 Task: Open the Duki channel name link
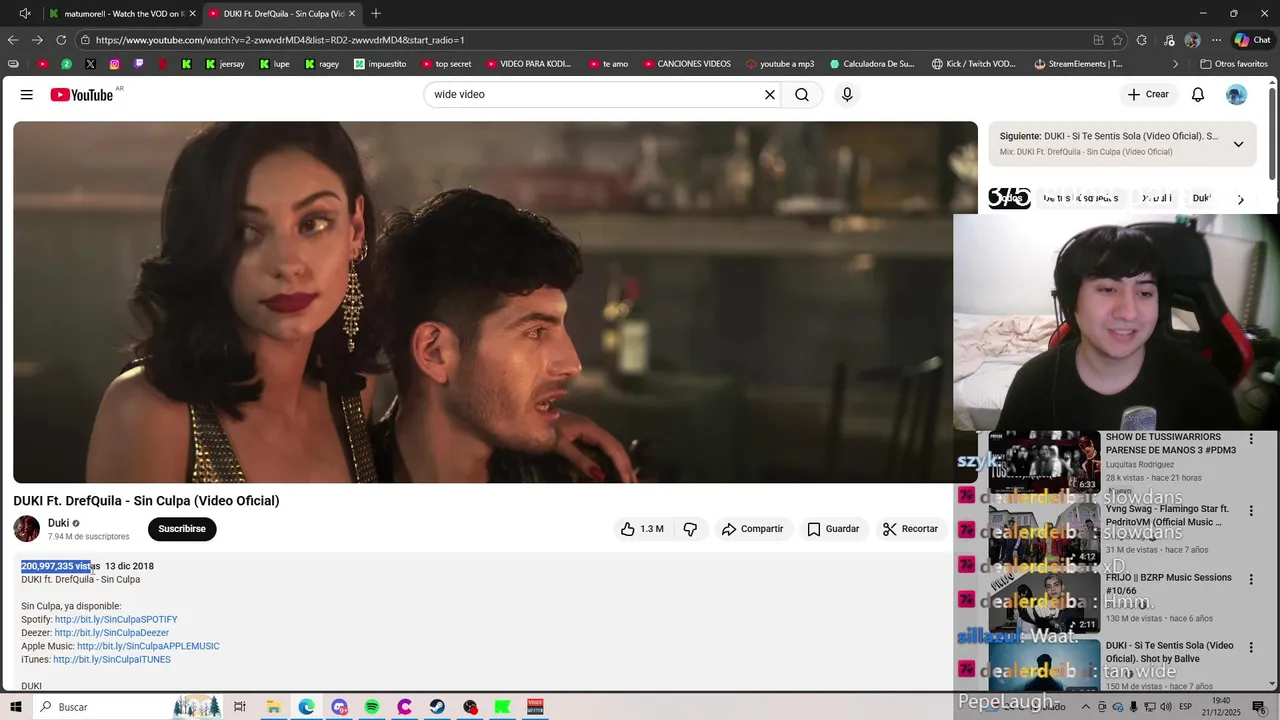coord(58,523)
